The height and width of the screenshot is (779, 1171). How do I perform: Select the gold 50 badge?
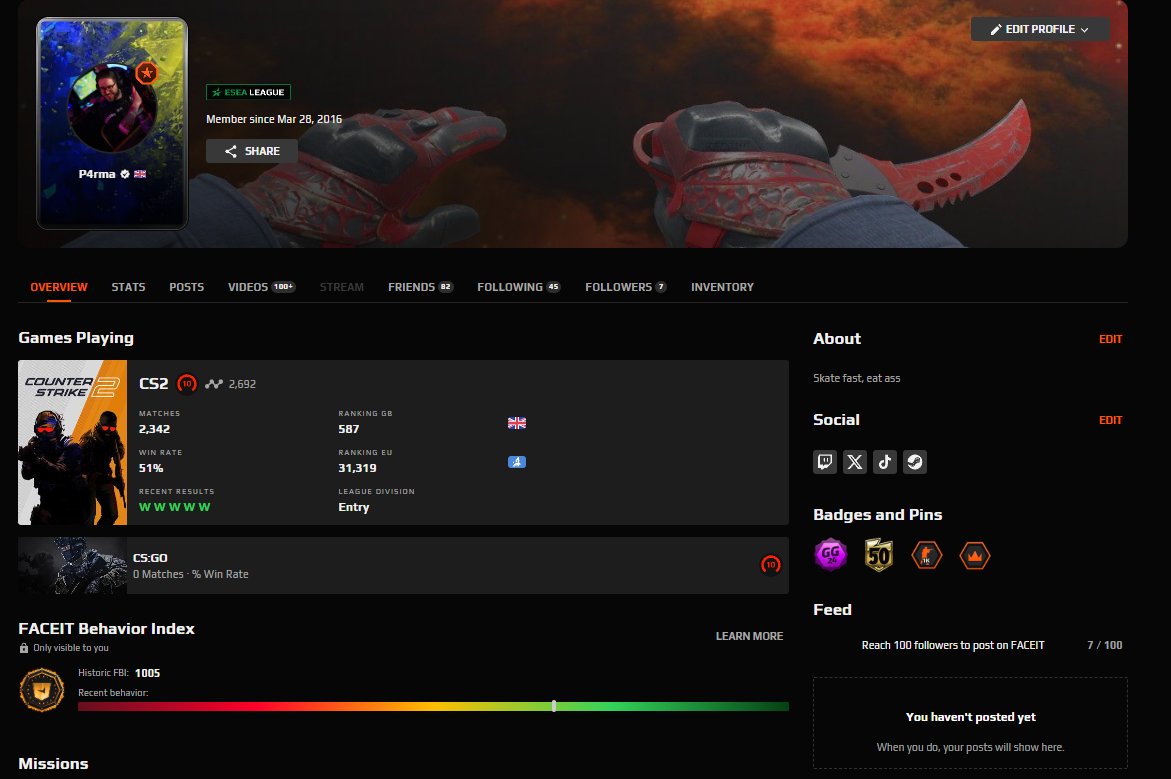tap(878, 555)
